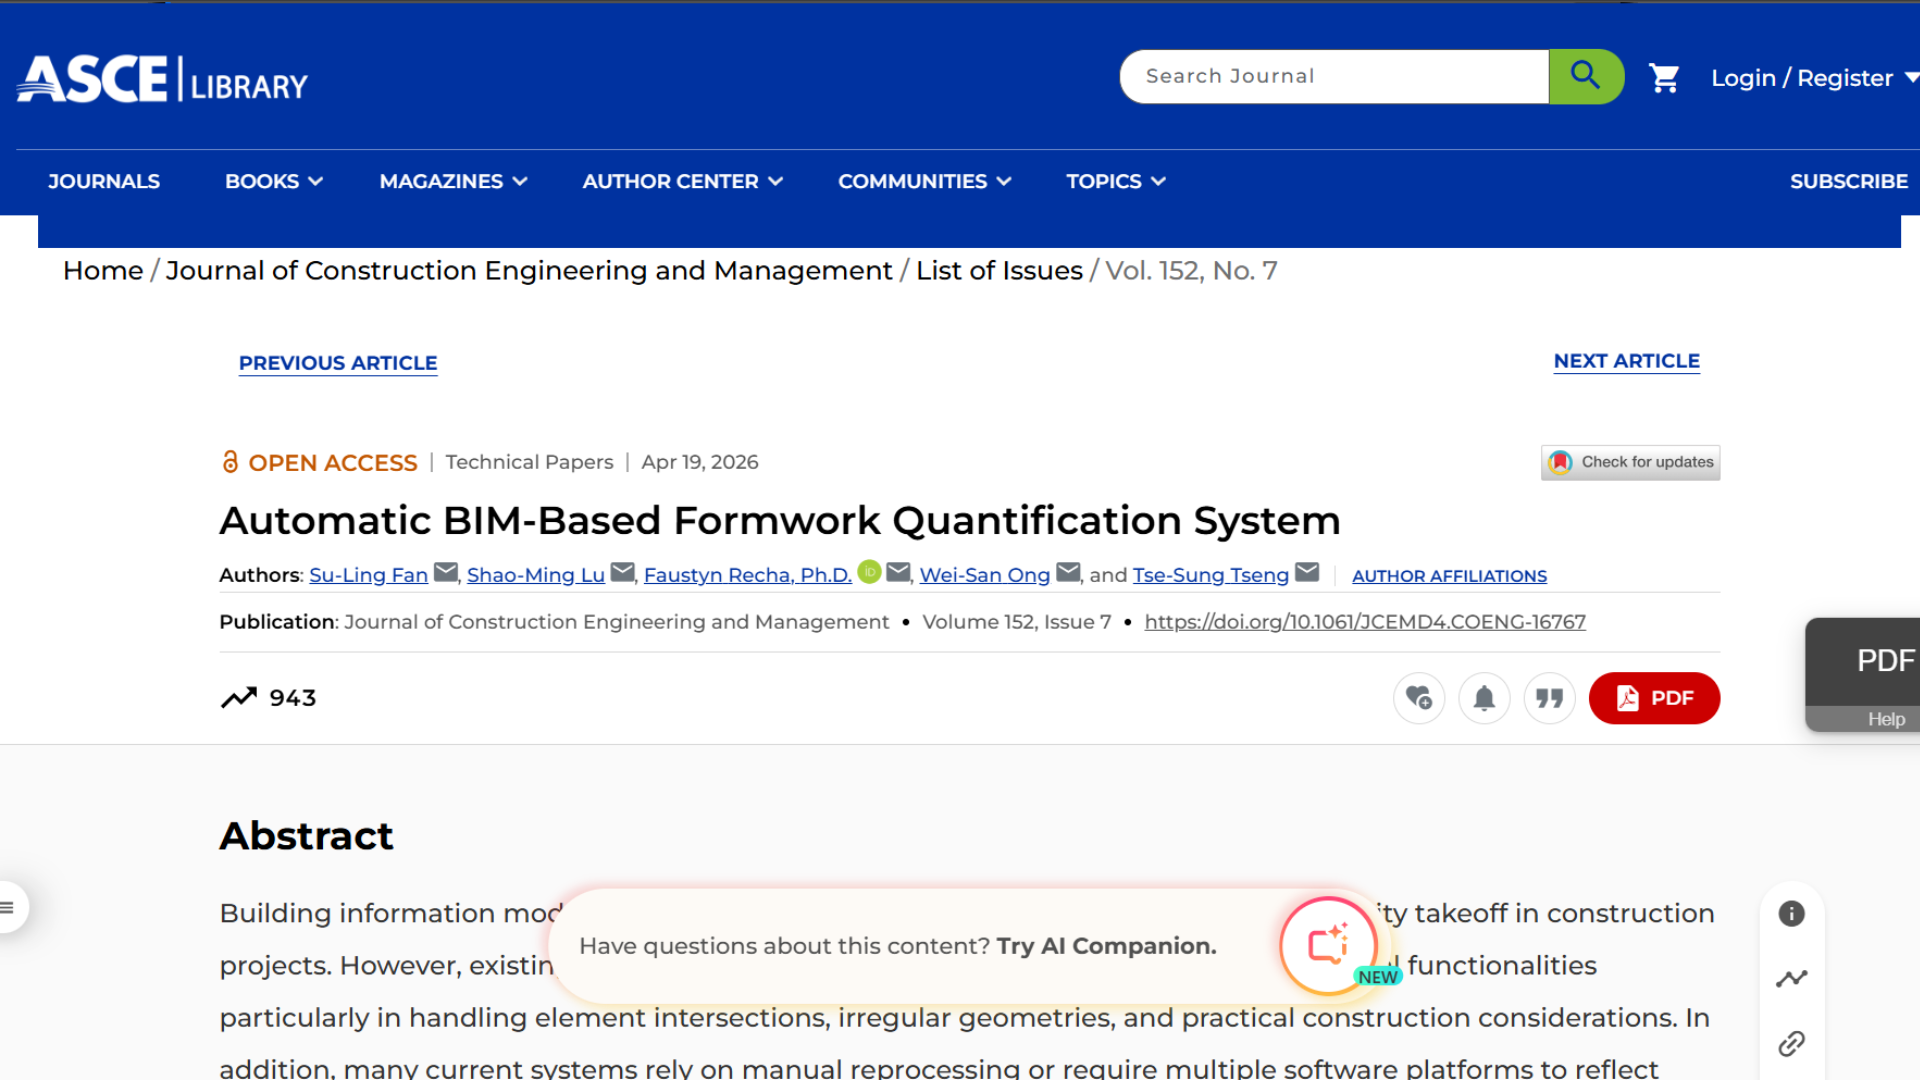
Task: Click the bell alert icon
Action: [1484, 698]
